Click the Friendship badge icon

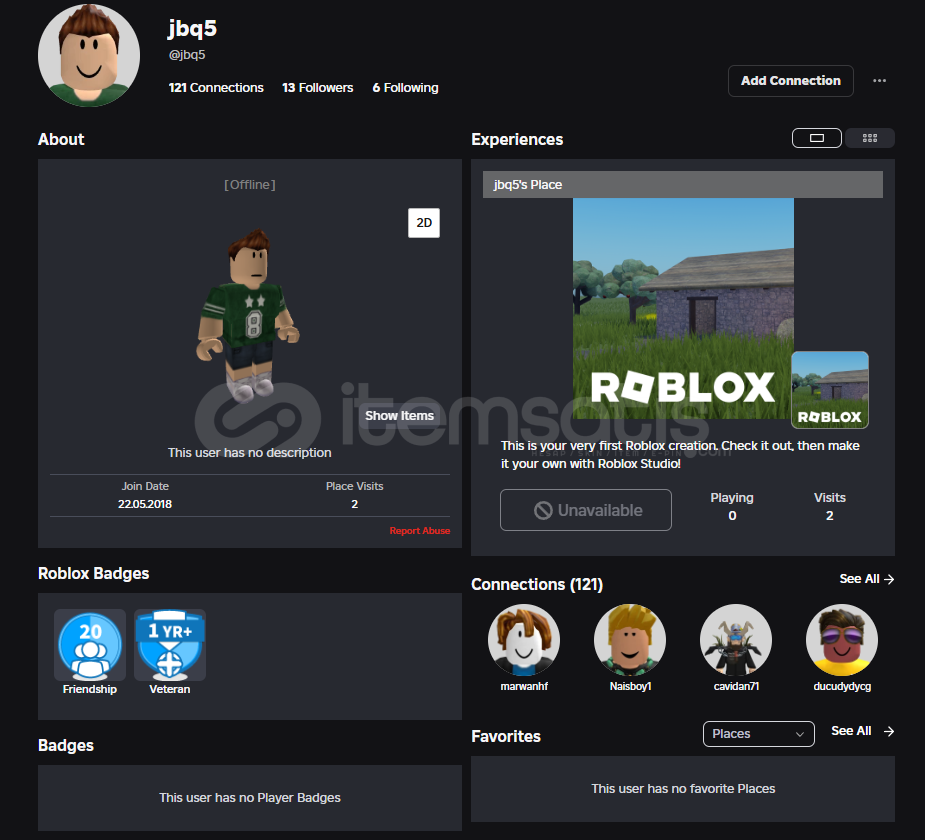click(90, 645)
